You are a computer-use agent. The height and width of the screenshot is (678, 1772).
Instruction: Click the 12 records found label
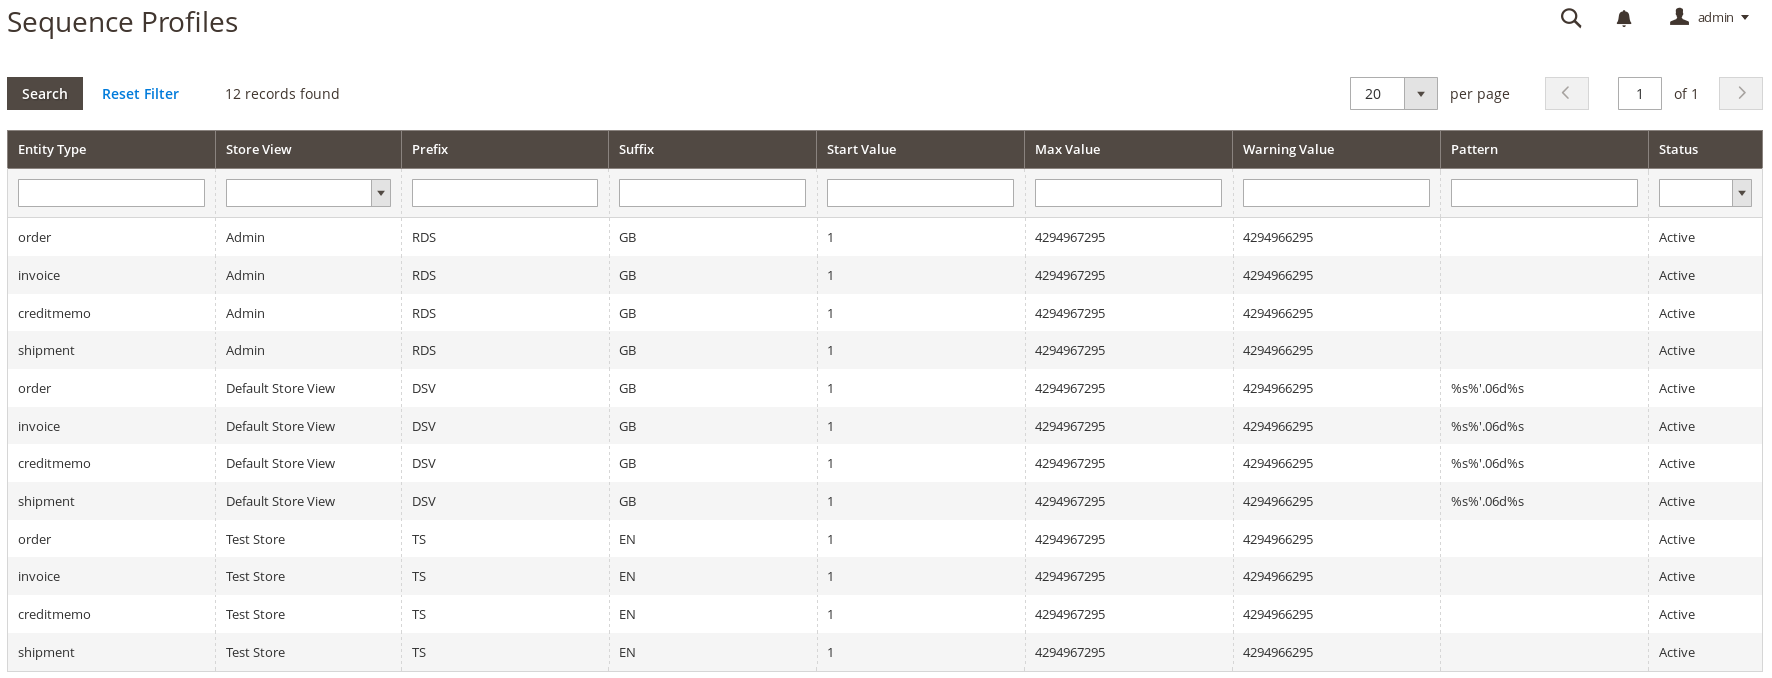(282, 94)
